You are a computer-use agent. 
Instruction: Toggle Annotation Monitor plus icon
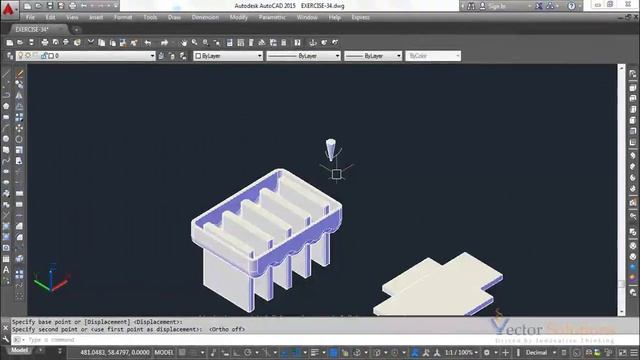506,352
